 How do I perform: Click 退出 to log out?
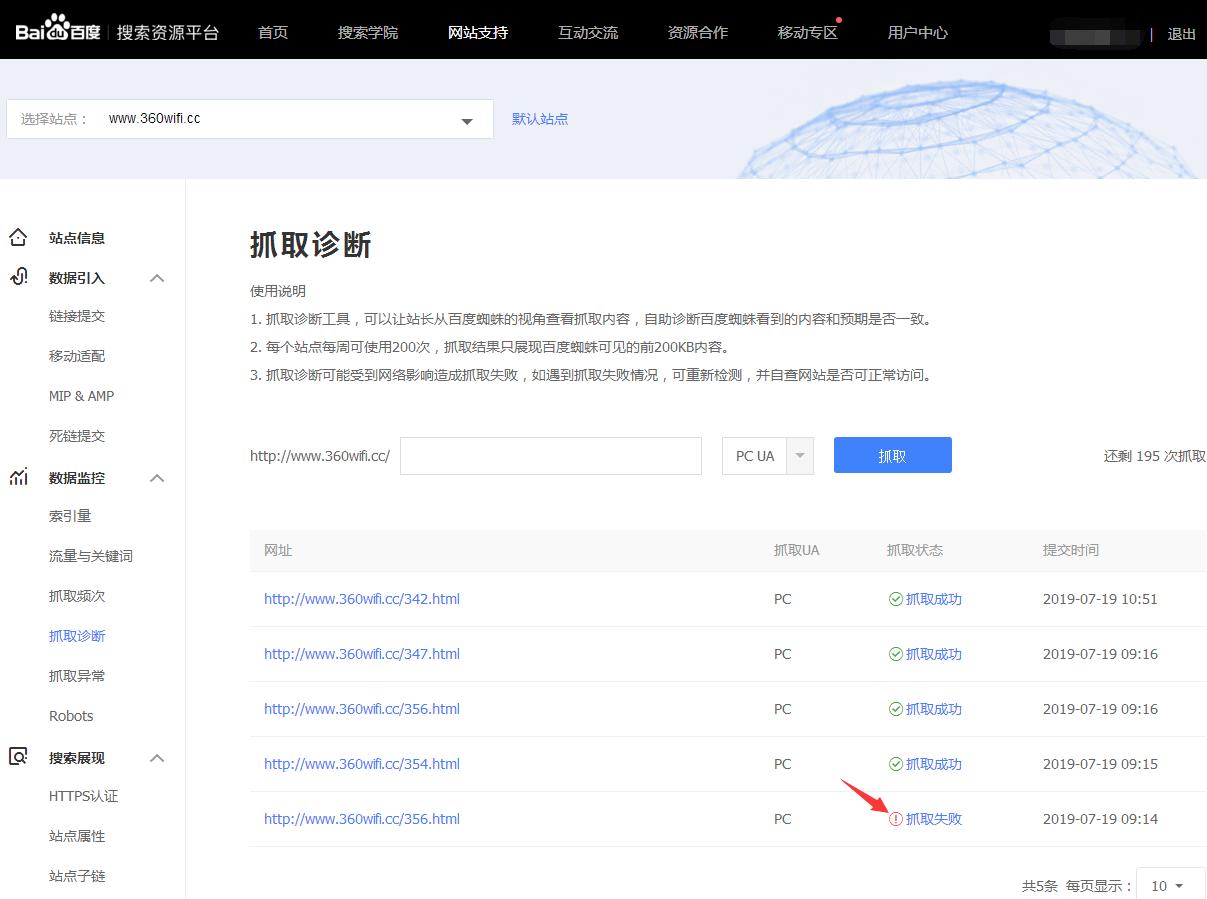(x=1181, y=33)
